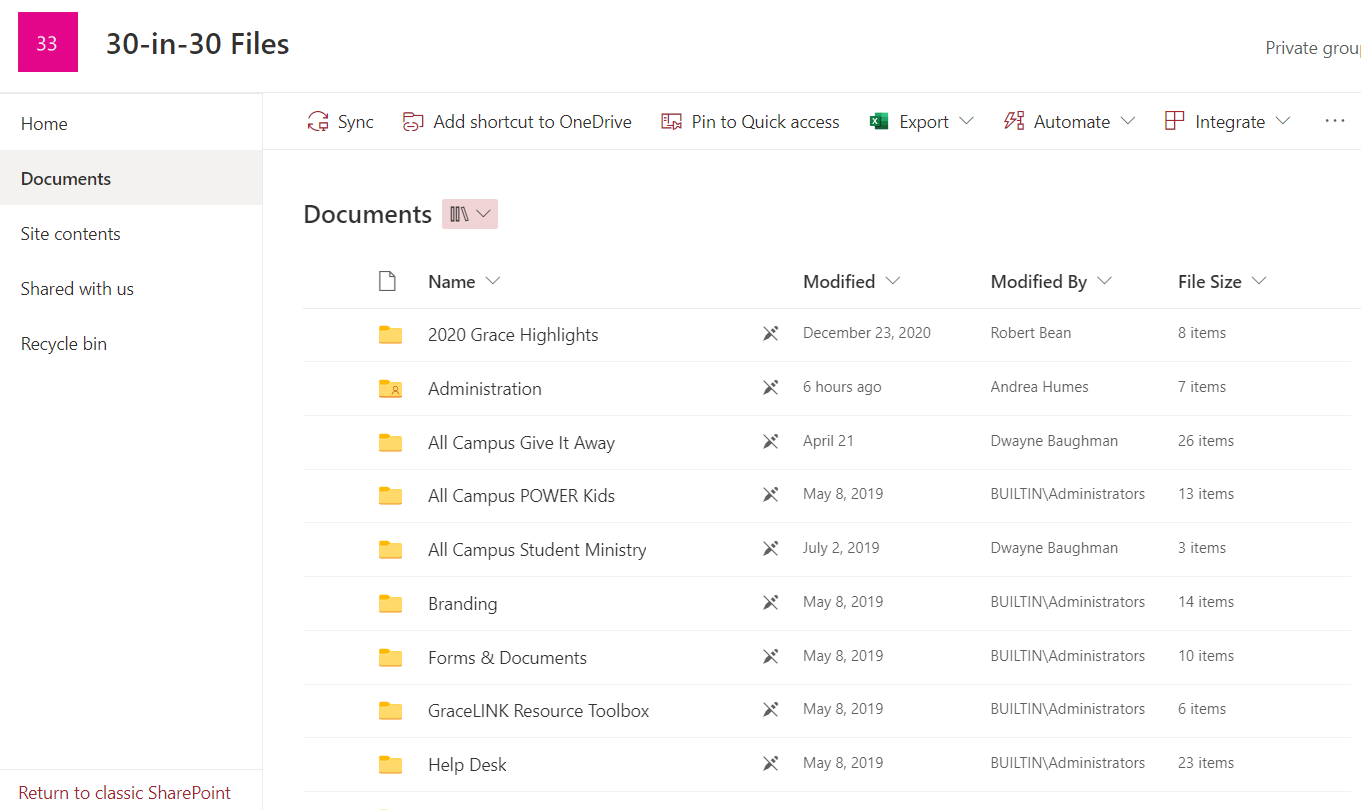This screenshot has width=1361, height=810.
Task: Open the Documents view dropdown chevron
Action: (x=484, y=214)
